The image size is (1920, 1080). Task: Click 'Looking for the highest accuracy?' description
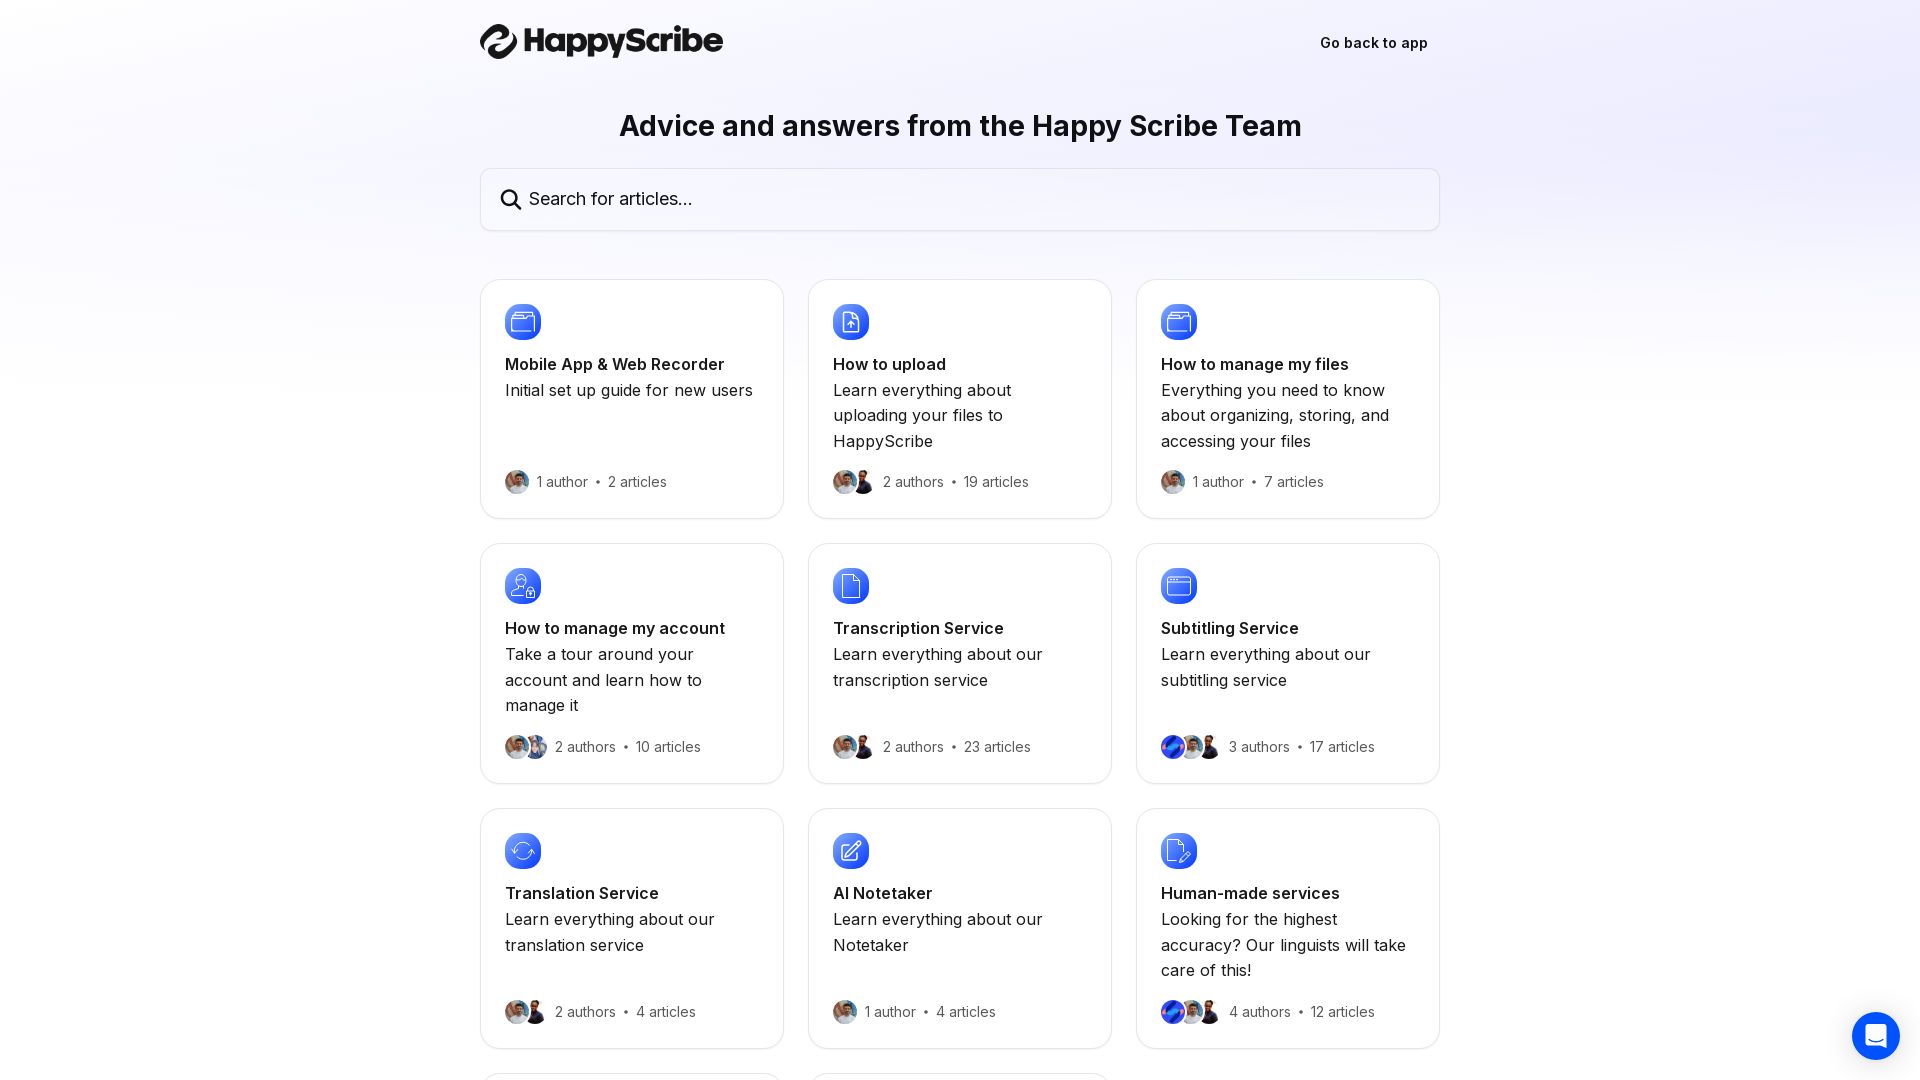pyautogui.click(x=1283, y=945)
